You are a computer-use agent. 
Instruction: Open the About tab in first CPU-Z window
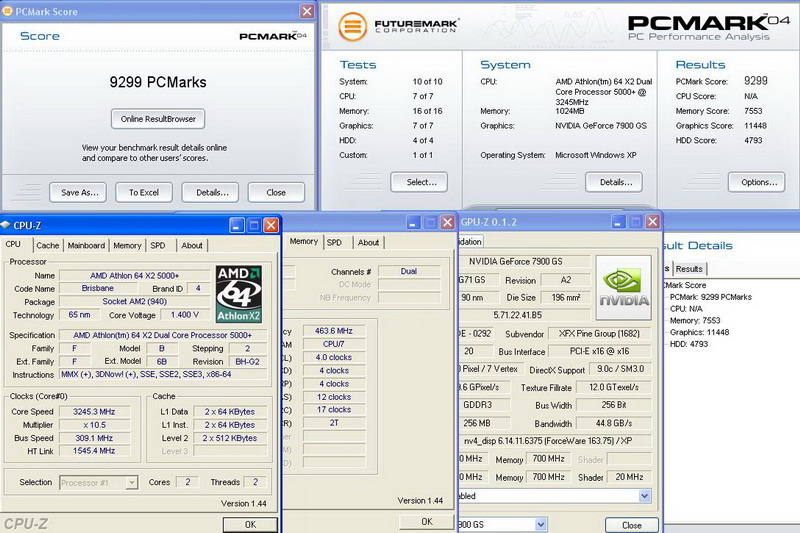tap(192, 245)
